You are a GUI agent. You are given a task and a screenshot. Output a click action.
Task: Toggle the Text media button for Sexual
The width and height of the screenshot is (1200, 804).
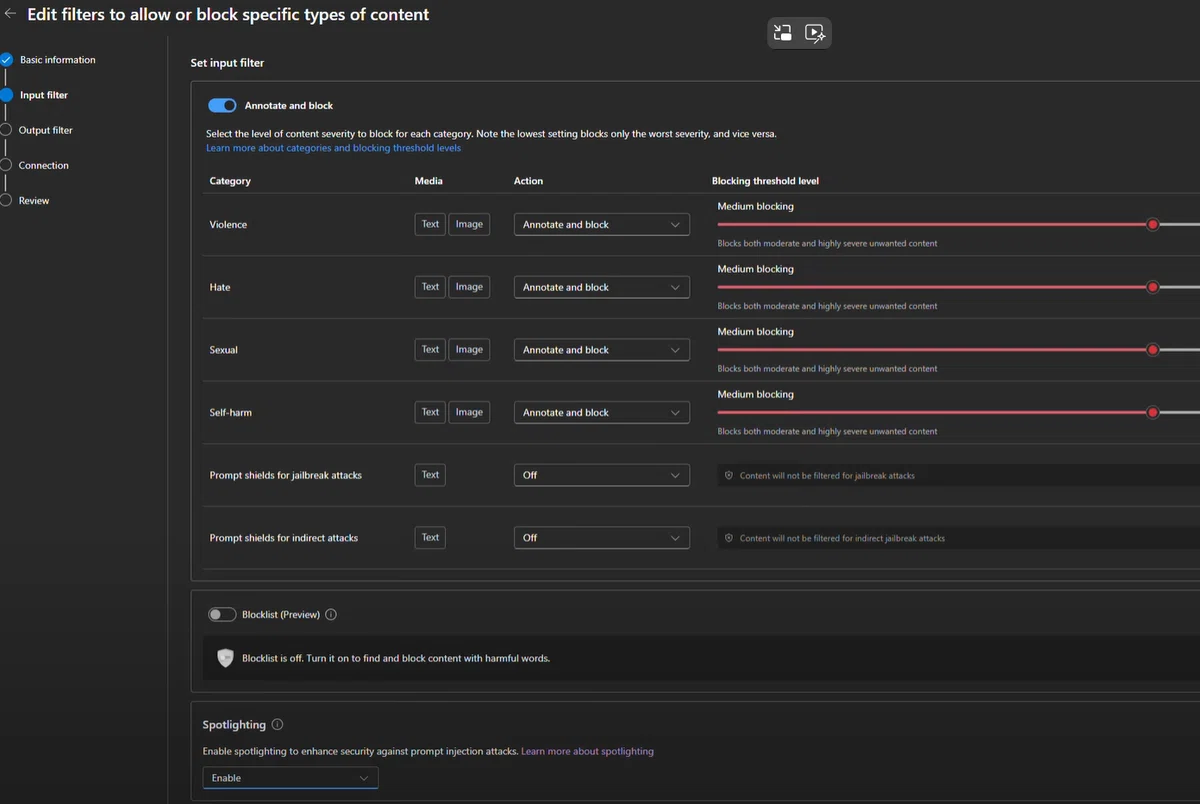[x=430, y=350]
